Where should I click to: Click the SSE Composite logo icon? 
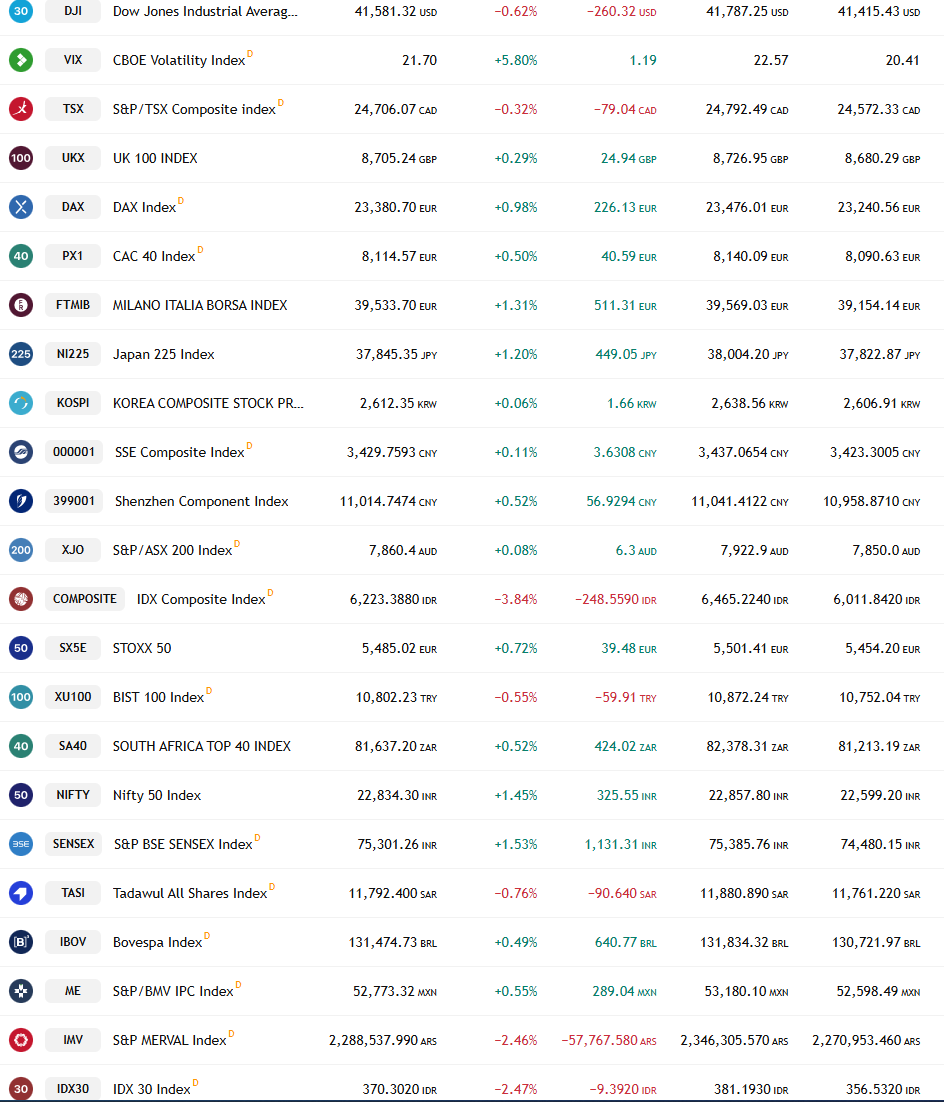21,452
